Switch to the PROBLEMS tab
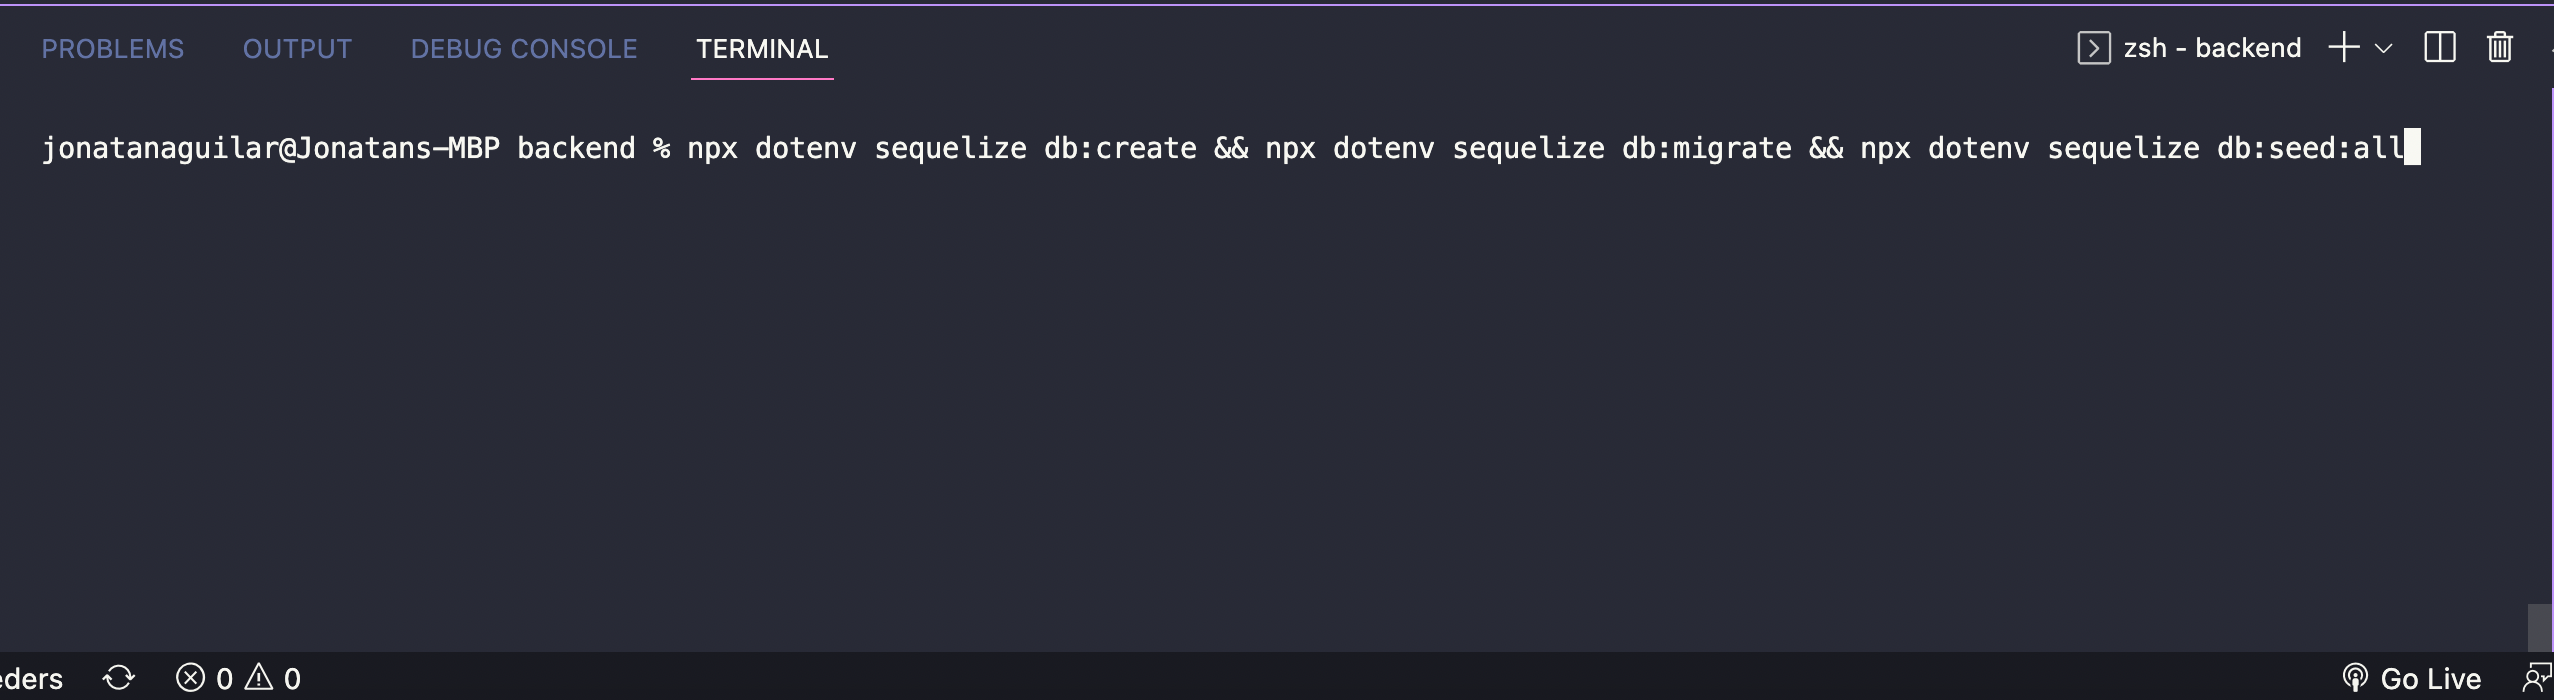The image size is (2554, 700). (112, 48)
